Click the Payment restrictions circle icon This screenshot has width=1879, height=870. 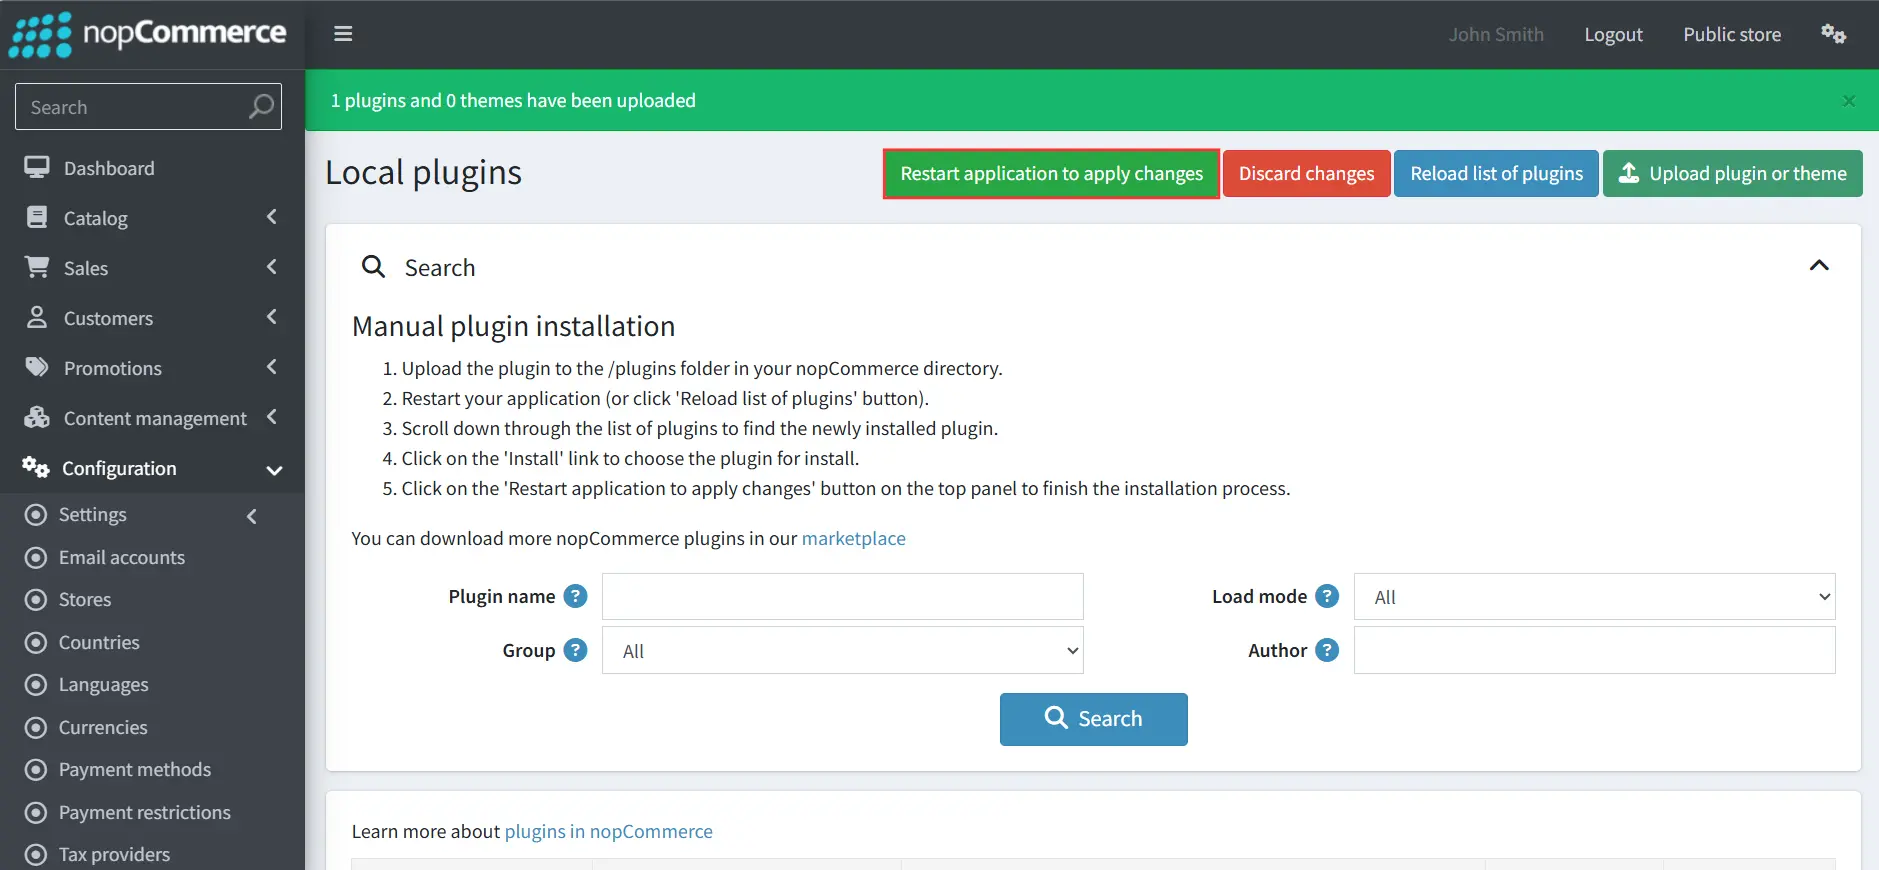tap(36, 812)
